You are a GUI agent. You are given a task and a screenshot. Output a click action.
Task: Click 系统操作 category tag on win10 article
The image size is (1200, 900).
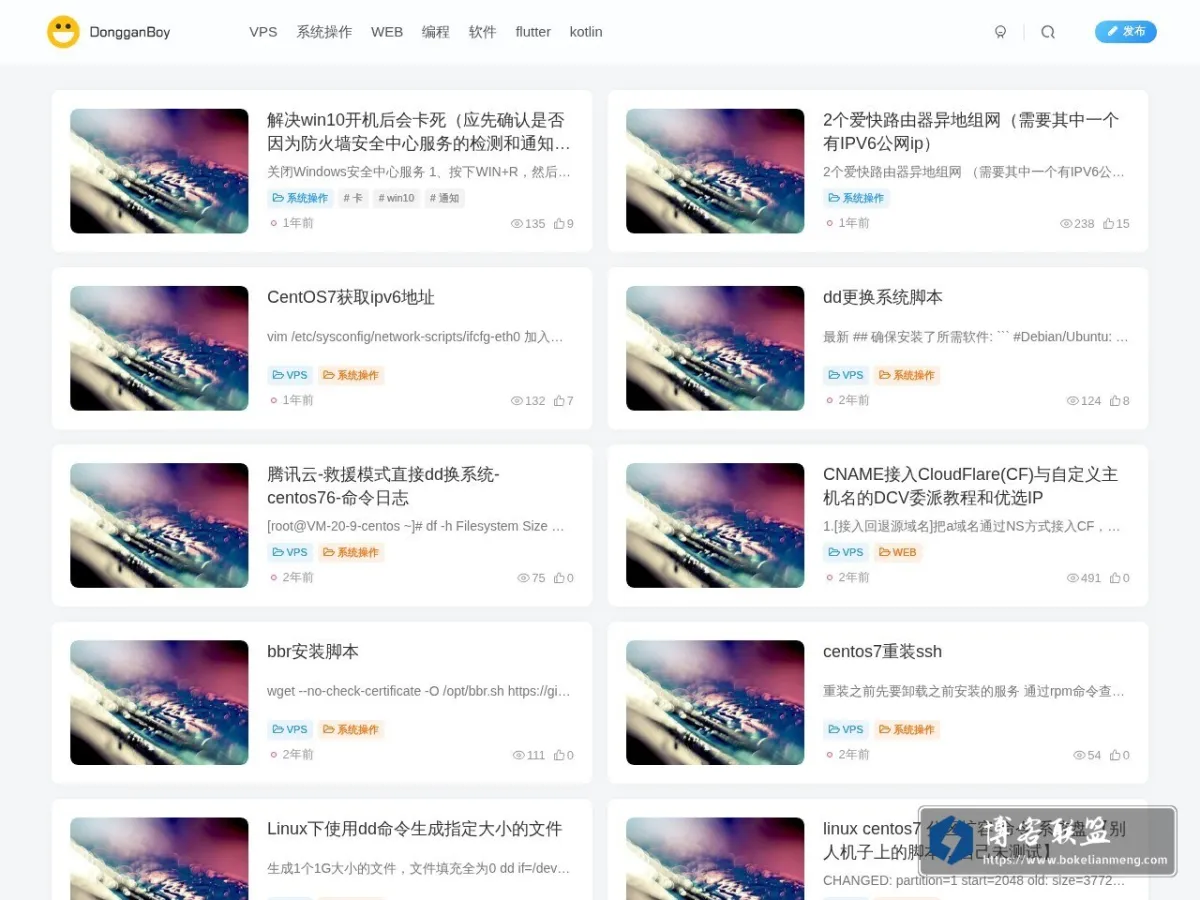(300, 198)
